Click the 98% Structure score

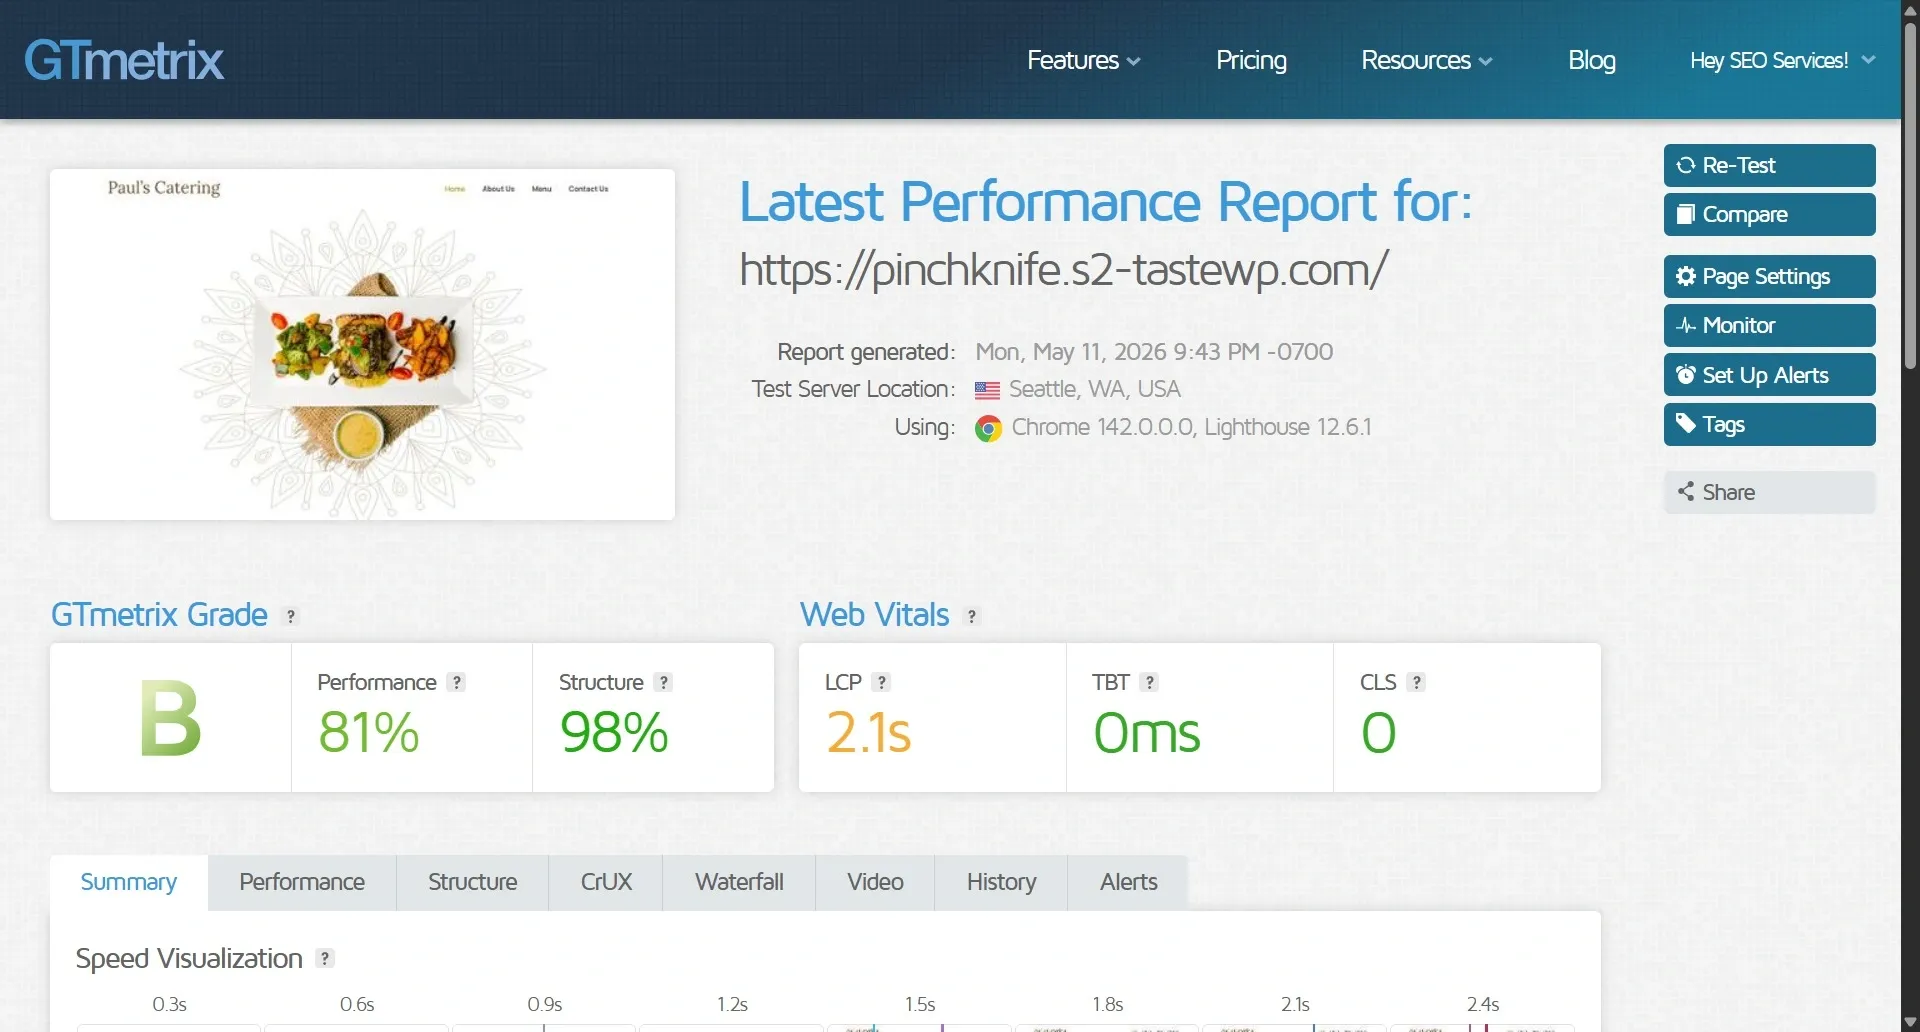[x=614, y=732]
